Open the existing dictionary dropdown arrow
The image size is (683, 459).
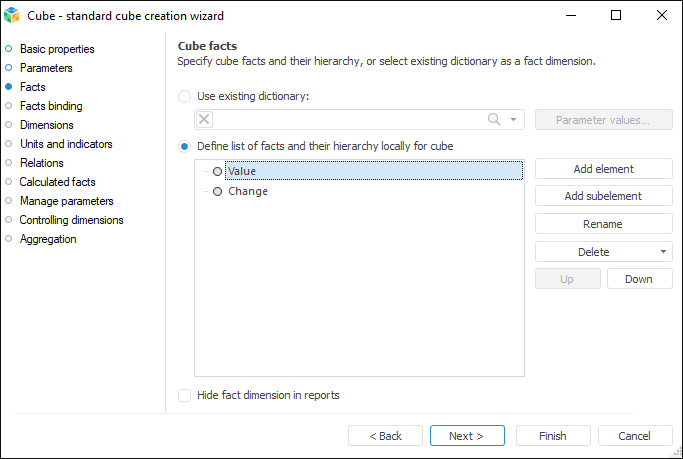514,120
